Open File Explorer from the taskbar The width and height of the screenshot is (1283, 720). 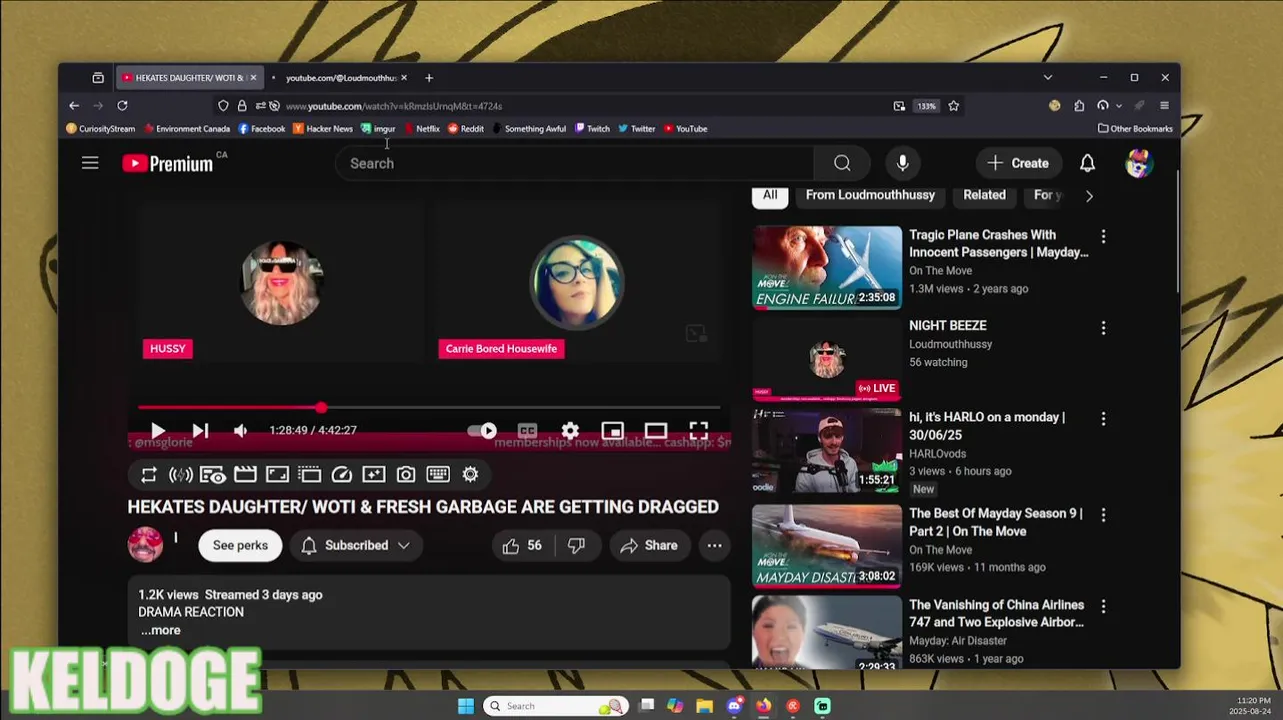pos(705,706)
